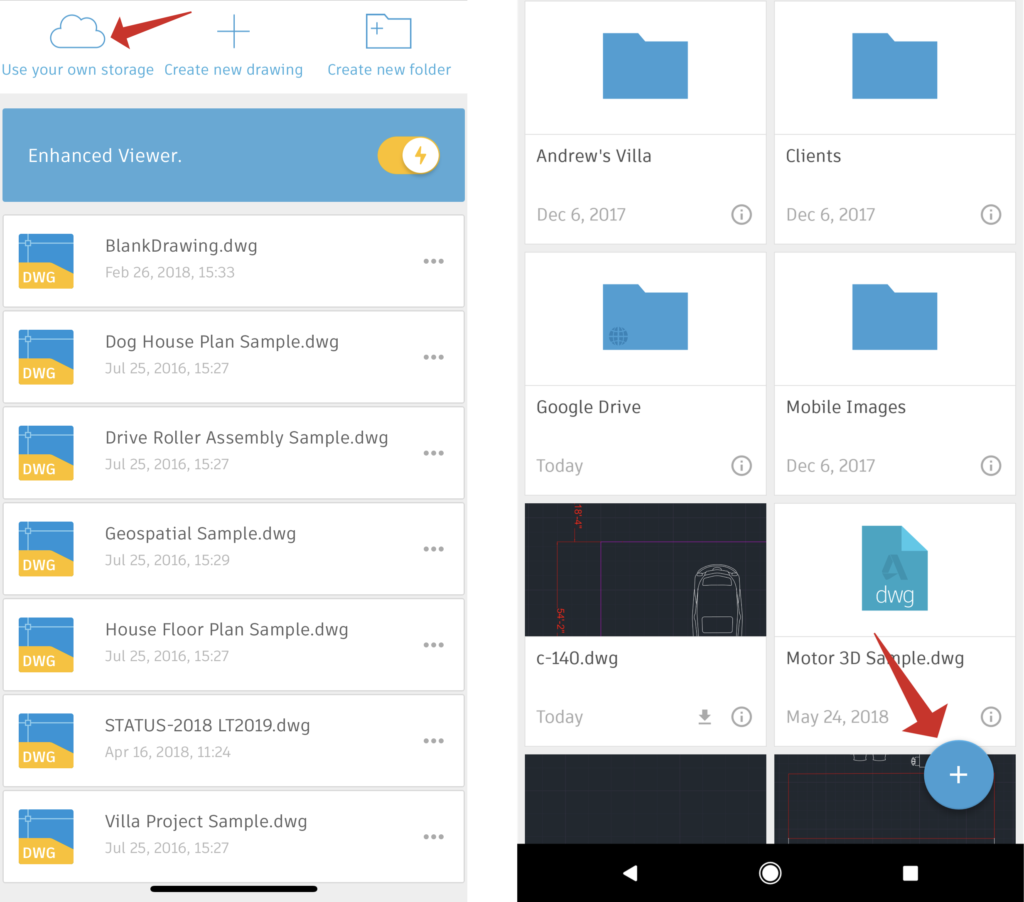Open info for Andrew's Villa folder

(x=741, y=214)
